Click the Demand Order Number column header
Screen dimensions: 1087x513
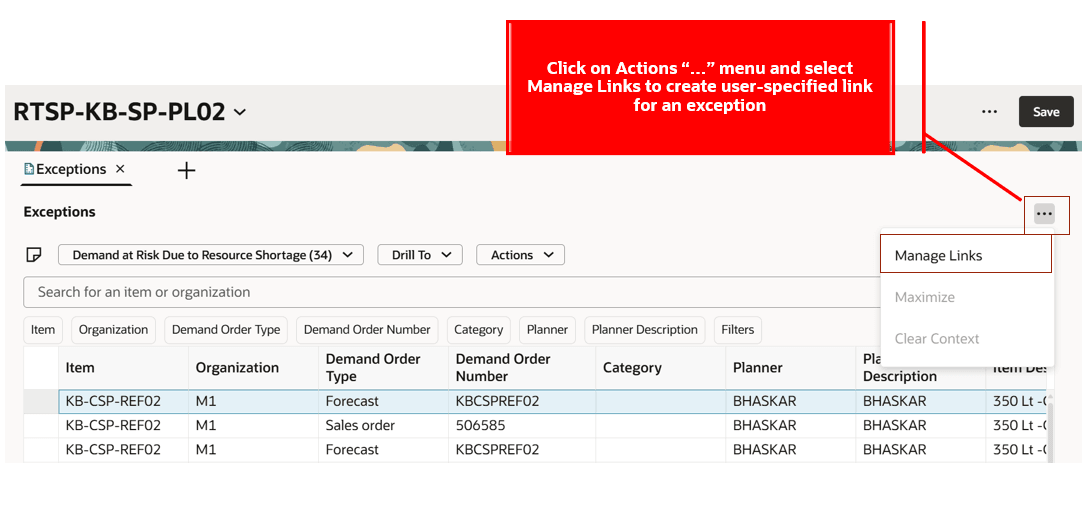(522, 367)
